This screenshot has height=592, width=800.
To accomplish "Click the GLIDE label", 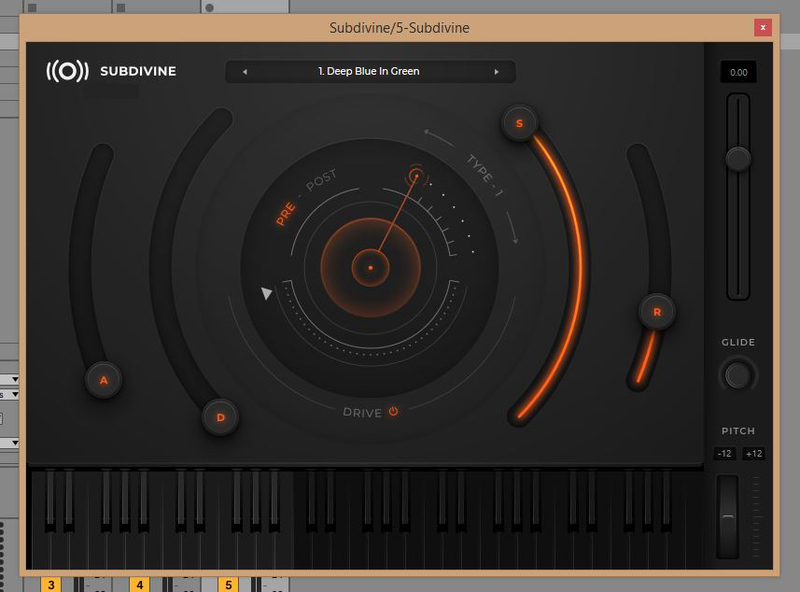I will [738, 342].
